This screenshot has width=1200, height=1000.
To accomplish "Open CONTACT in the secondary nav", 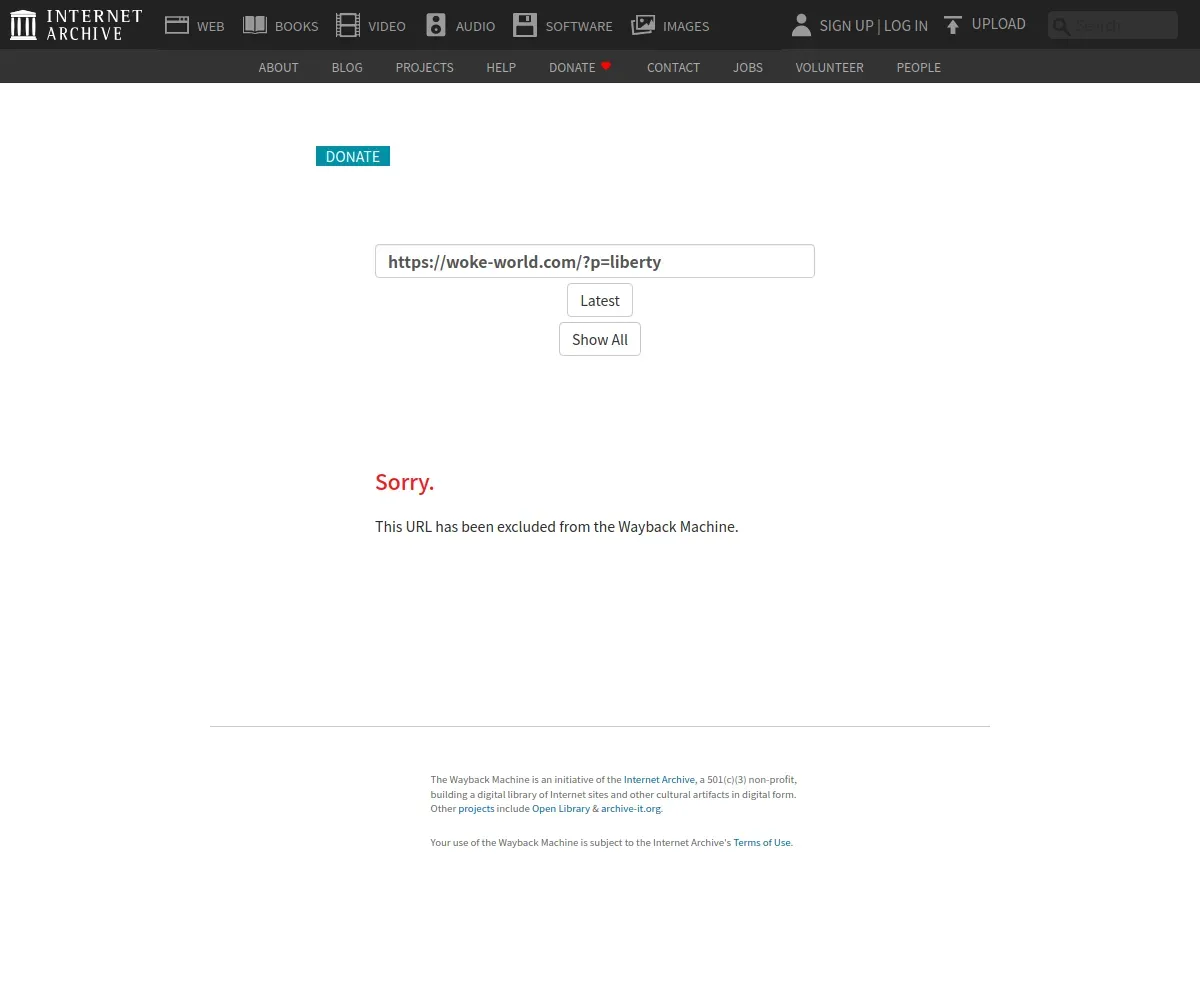I will click(673, 67).
